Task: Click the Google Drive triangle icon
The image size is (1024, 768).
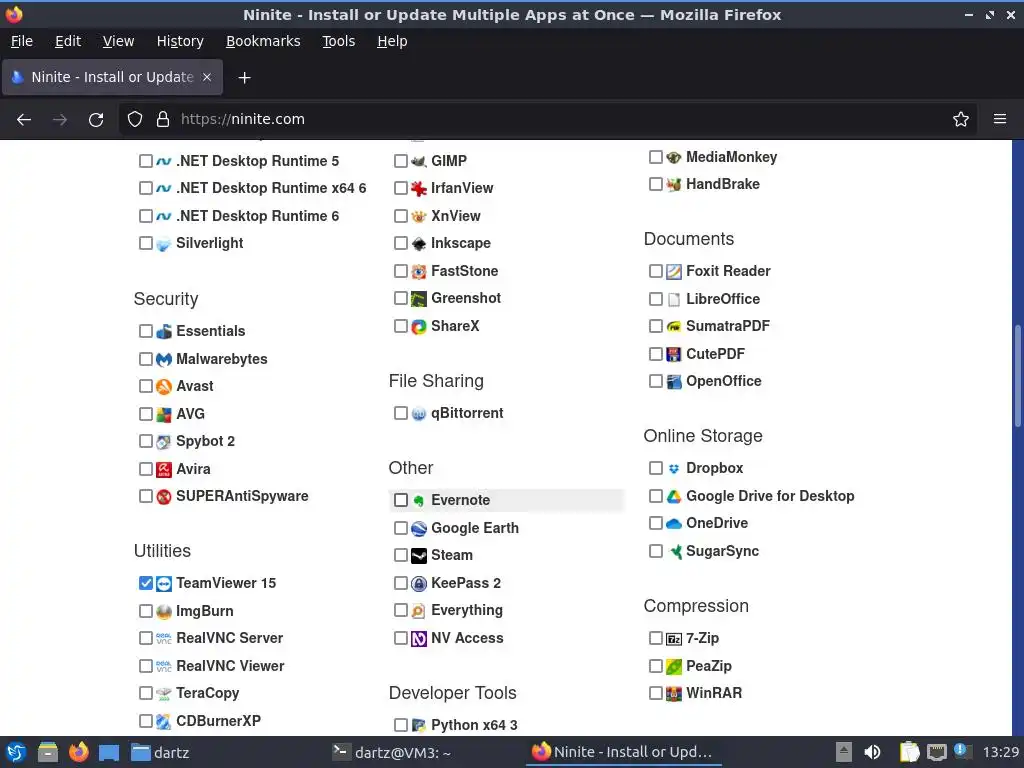Action: click(674, 496)
